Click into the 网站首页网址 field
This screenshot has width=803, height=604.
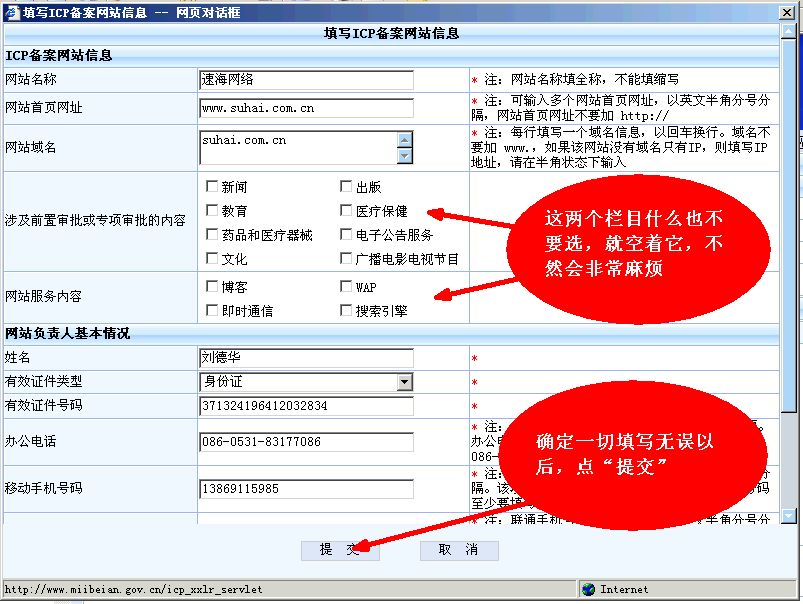click(x=306, y=108)
